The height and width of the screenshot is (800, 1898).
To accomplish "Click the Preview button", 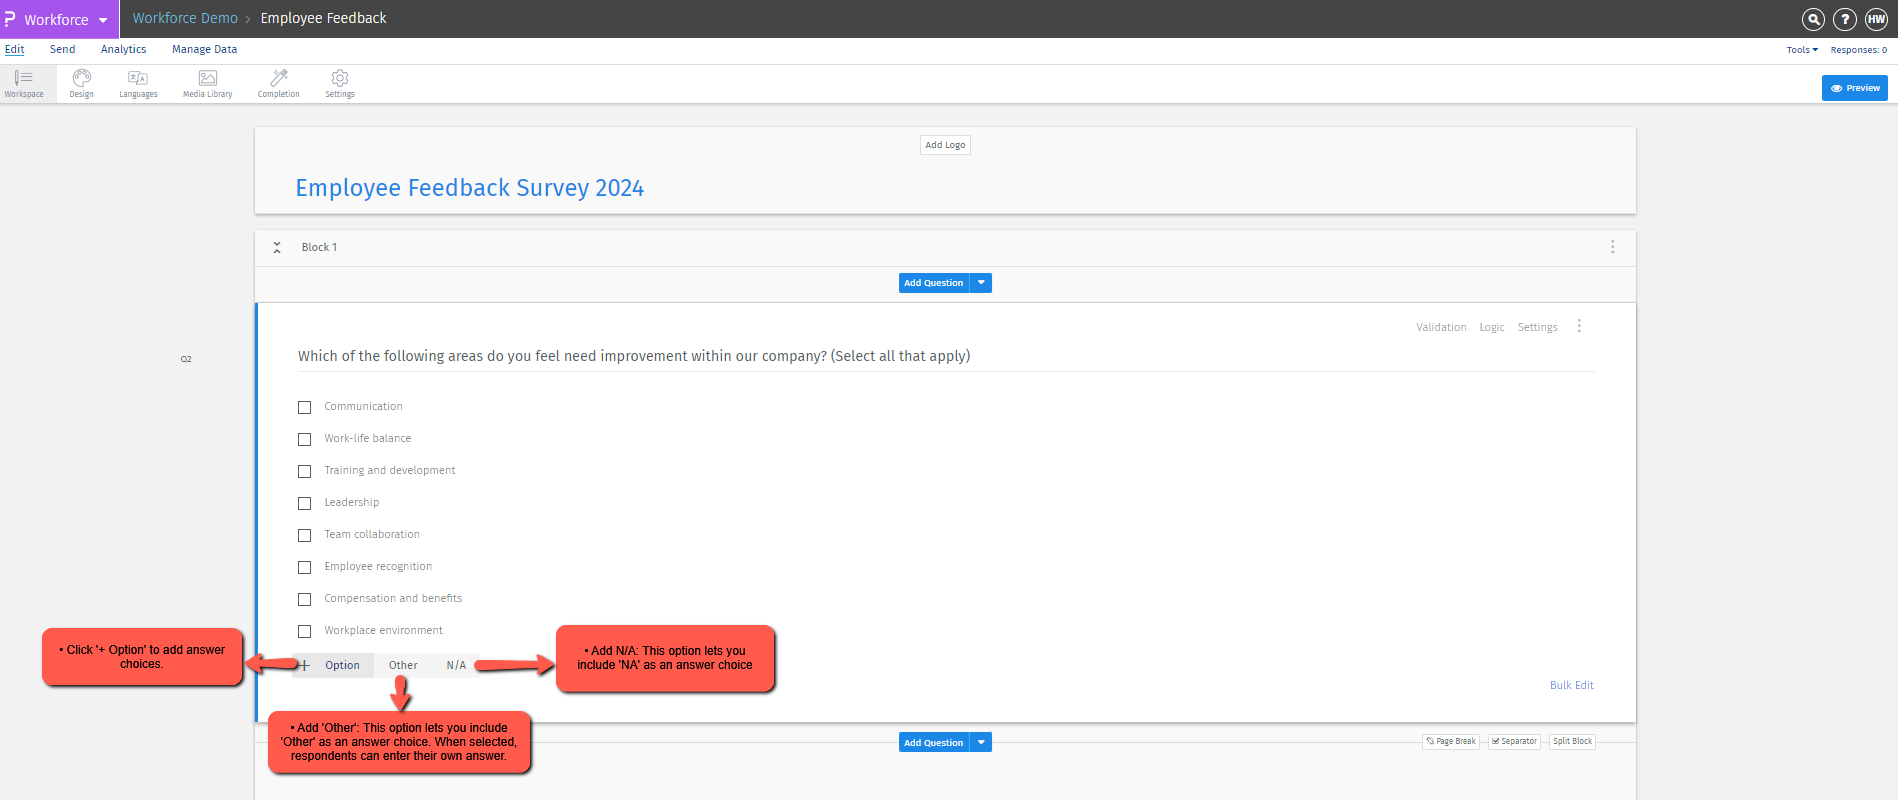I will [x=1855, y=88].
